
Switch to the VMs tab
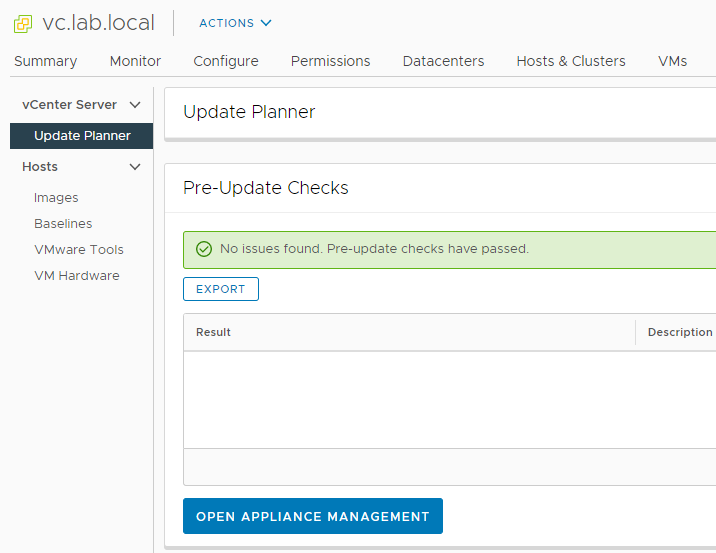[x=672, y=61]
